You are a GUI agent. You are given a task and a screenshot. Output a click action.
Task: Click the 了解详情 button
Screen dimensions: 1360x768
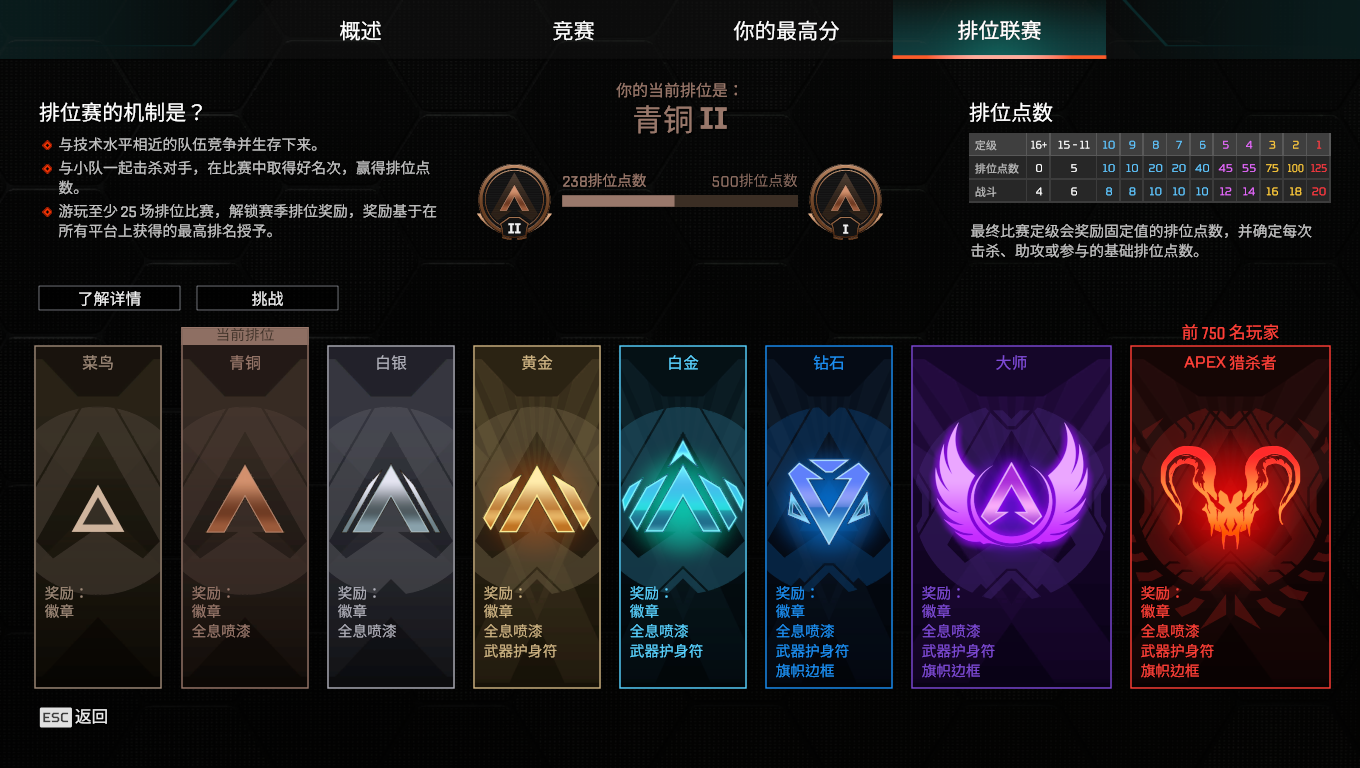click(110, 298)
